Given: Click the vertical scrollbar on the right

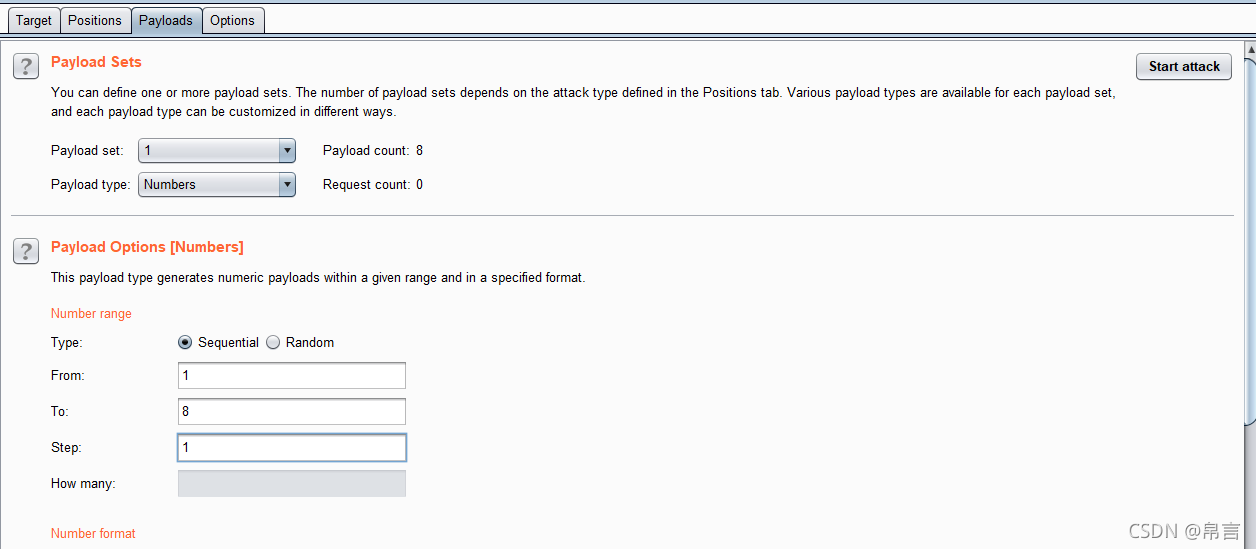Looking at the screenshot, I should 1250,232.
